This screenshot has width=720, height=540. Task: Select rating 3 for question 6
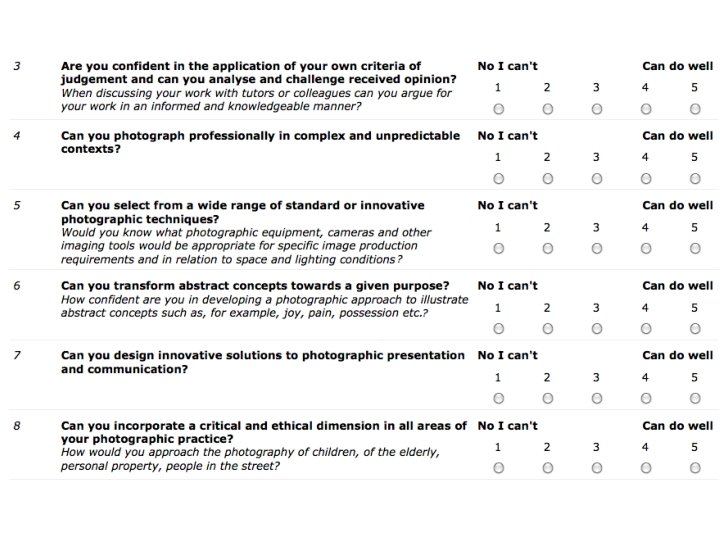596,328
